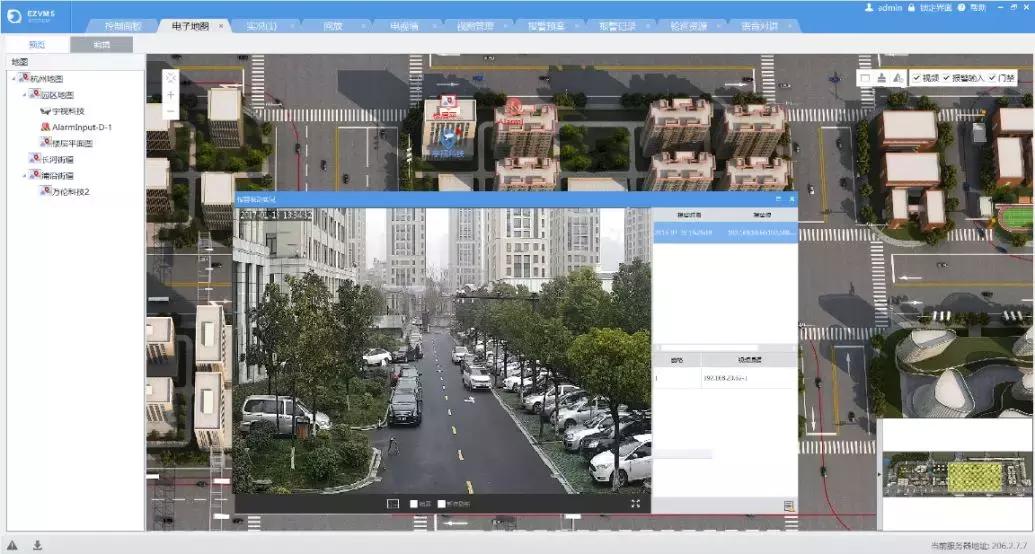Select the gray sub-tab next to it
The height and width of the screenshot is (554, 1035).
point(102,45)
